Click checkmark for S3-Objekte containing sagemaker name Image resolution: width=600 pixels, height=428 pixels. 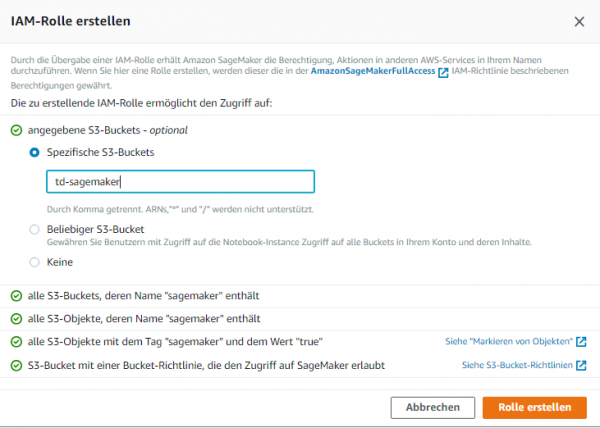[x=16, y=319]
